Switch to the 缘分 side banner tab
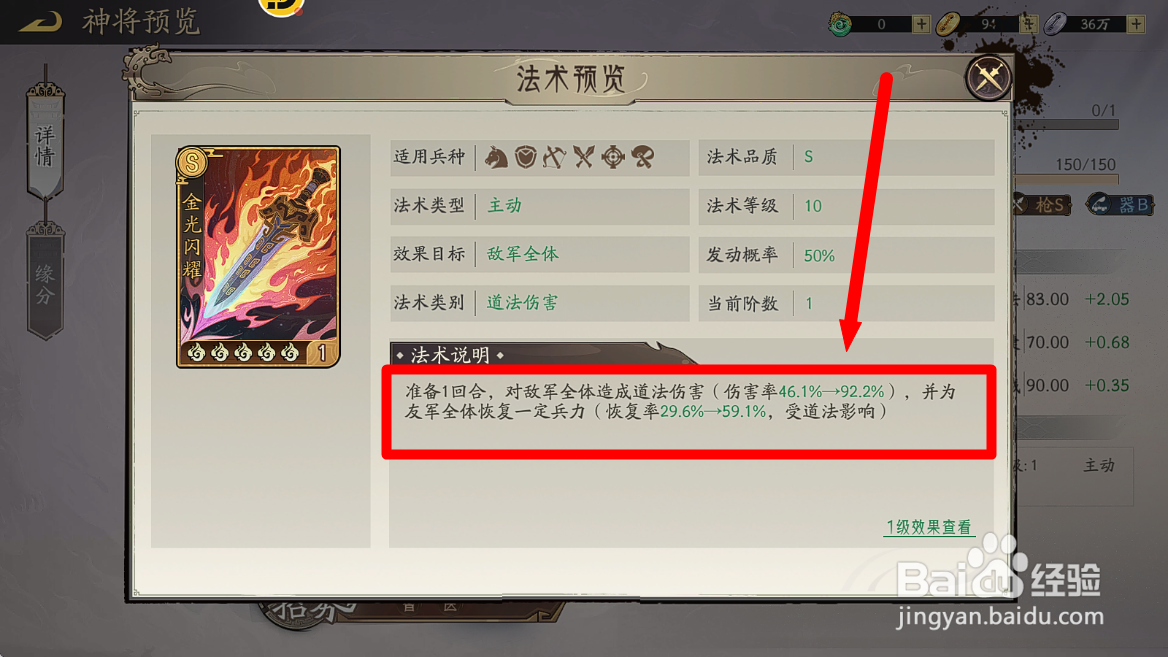The height and width of the screenshot is (657, 1168). pos(45,283)
